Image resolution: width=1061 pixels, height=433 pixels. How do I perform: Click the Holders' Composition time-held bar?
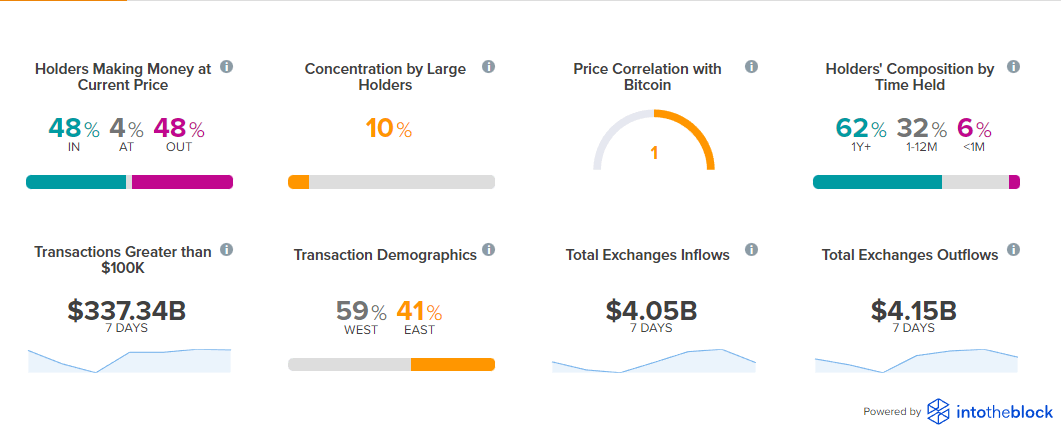coord(916,182)
